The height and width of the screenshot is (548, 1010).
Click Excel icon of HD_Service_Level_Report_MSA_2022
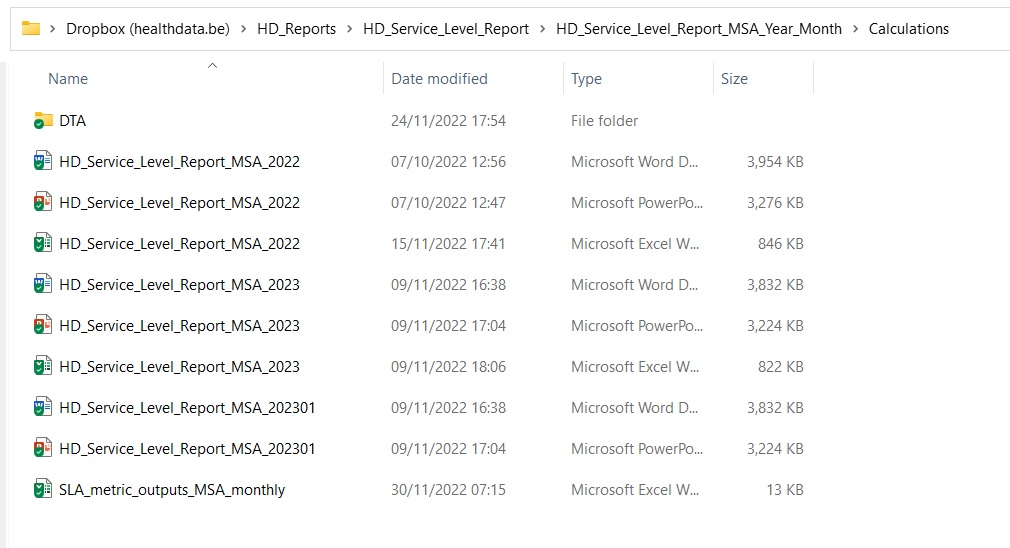[43, 244]
